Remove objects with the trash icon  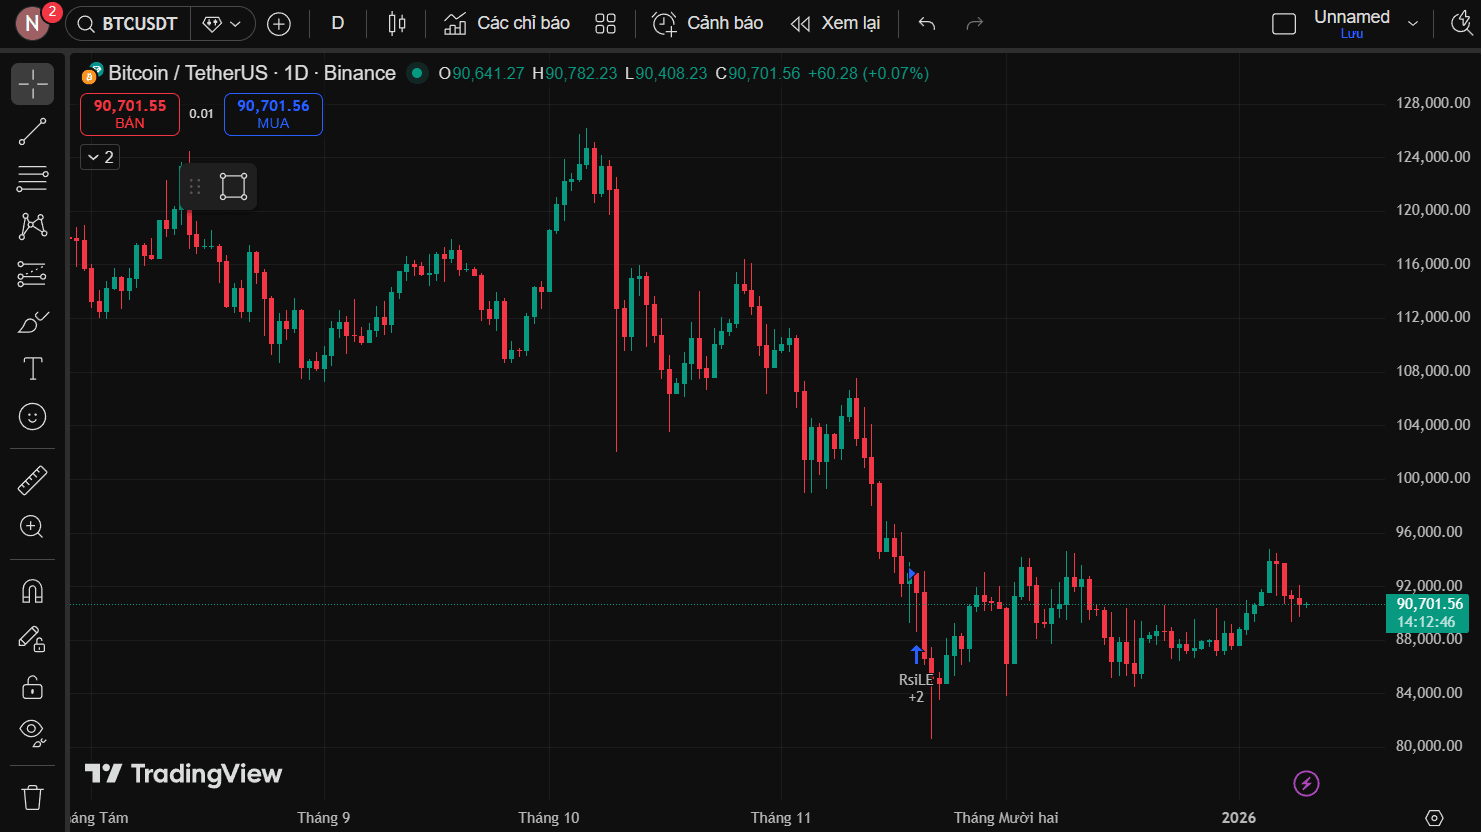click(x=32, y=797)
